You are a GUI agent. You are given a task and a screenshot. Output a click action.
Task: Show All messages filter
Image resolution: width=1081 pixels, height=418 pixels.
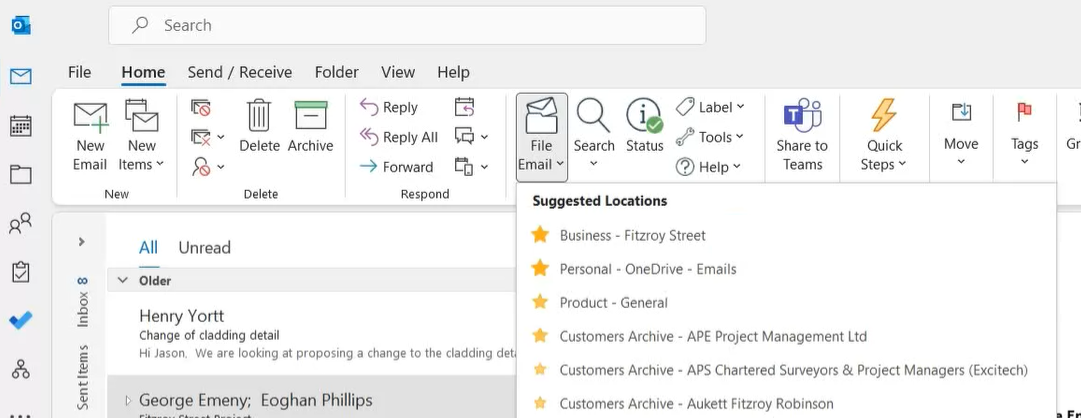(148, 248)
